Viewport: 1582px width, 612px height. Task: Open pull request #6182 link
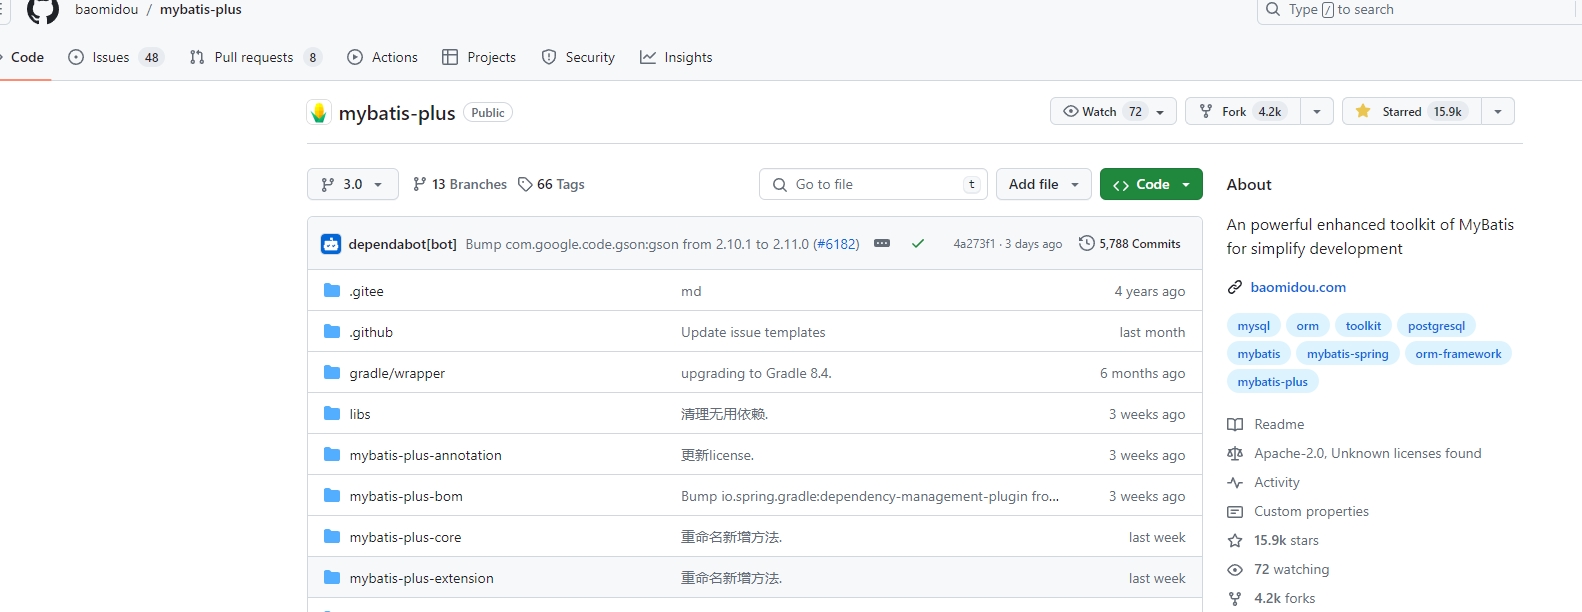click(836, 244)
